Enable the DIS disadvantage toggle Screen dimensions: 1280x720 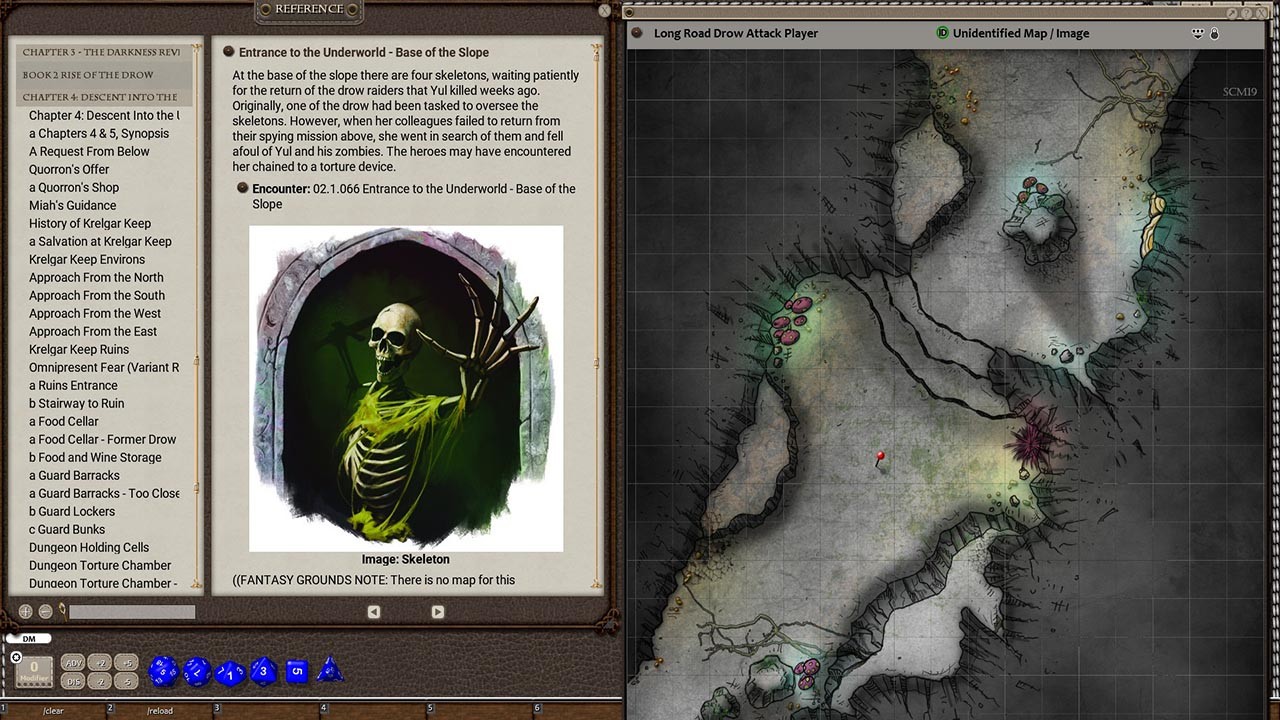pyautogui.click(x=72, y=680)
